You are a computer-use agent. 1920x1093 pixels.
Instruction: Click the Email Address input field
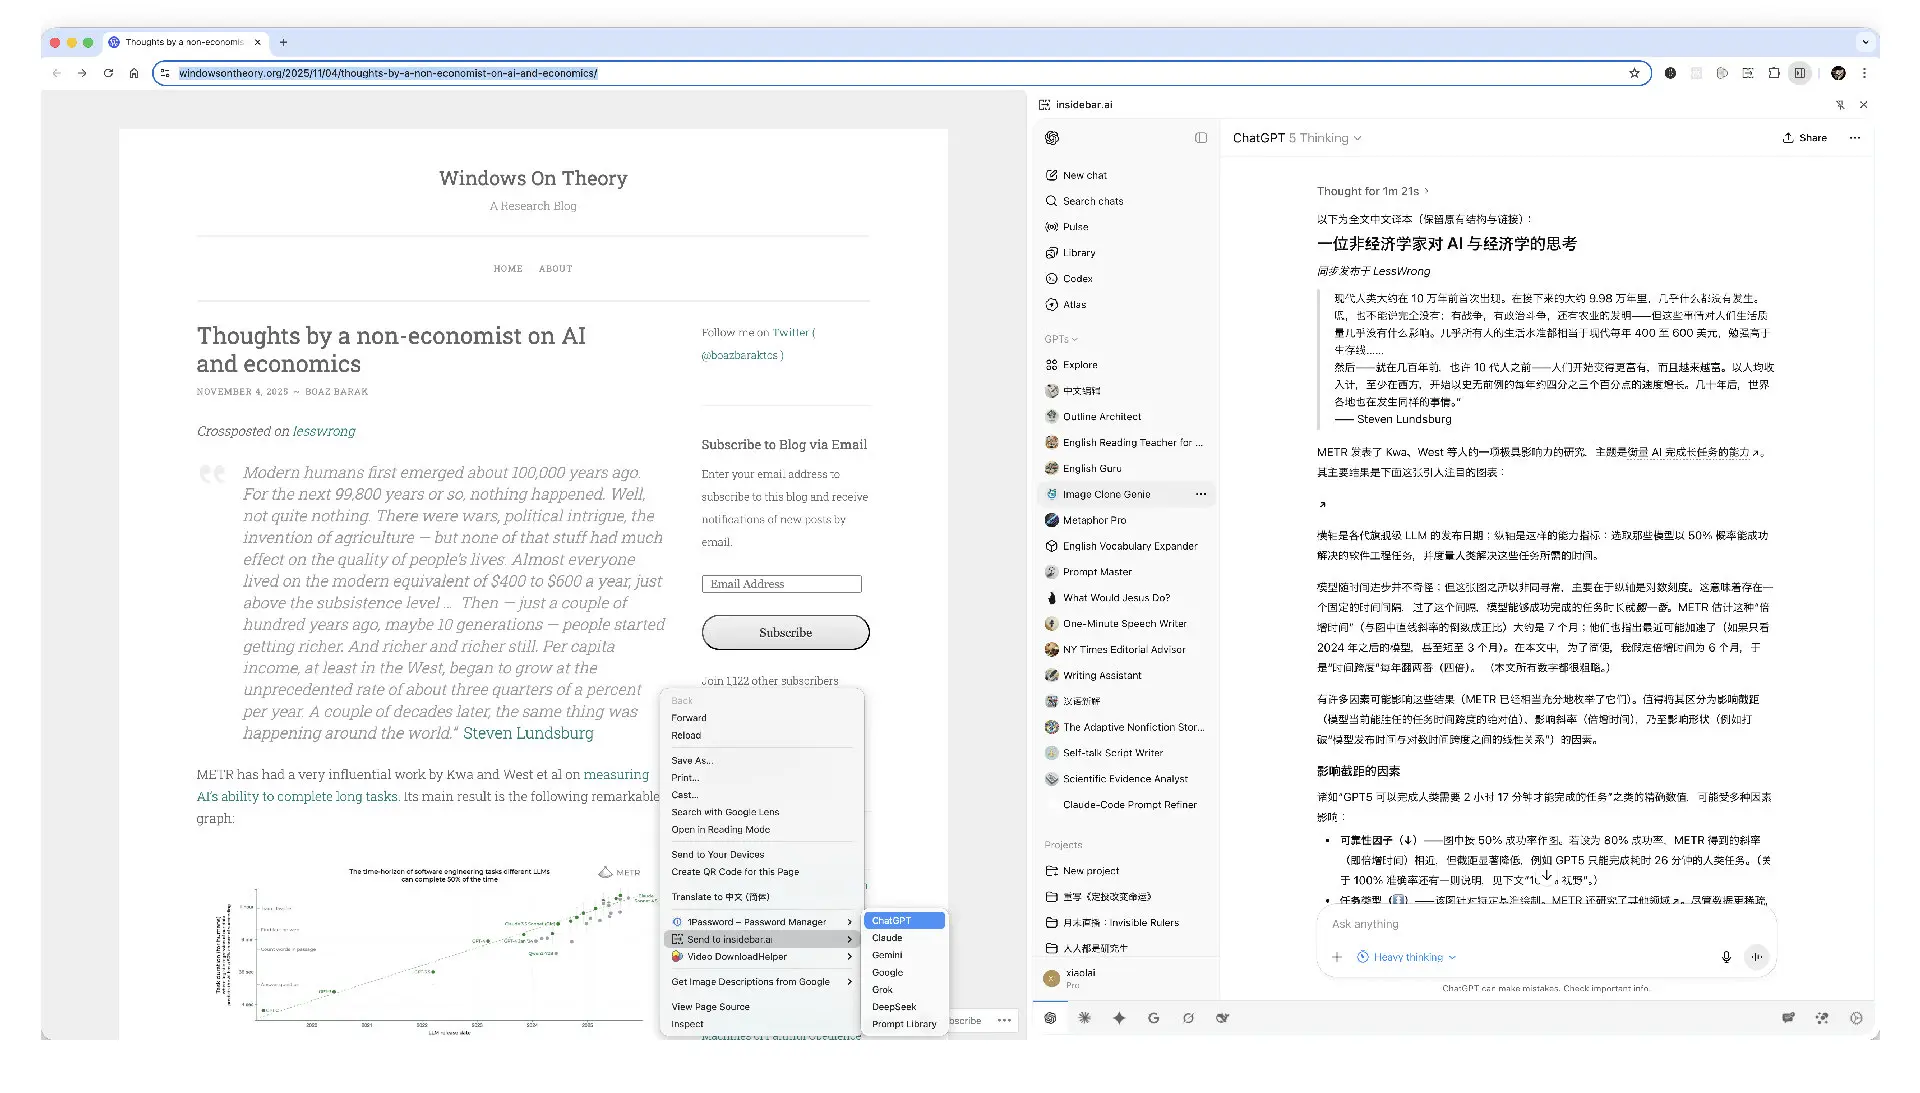pos(781,584)
